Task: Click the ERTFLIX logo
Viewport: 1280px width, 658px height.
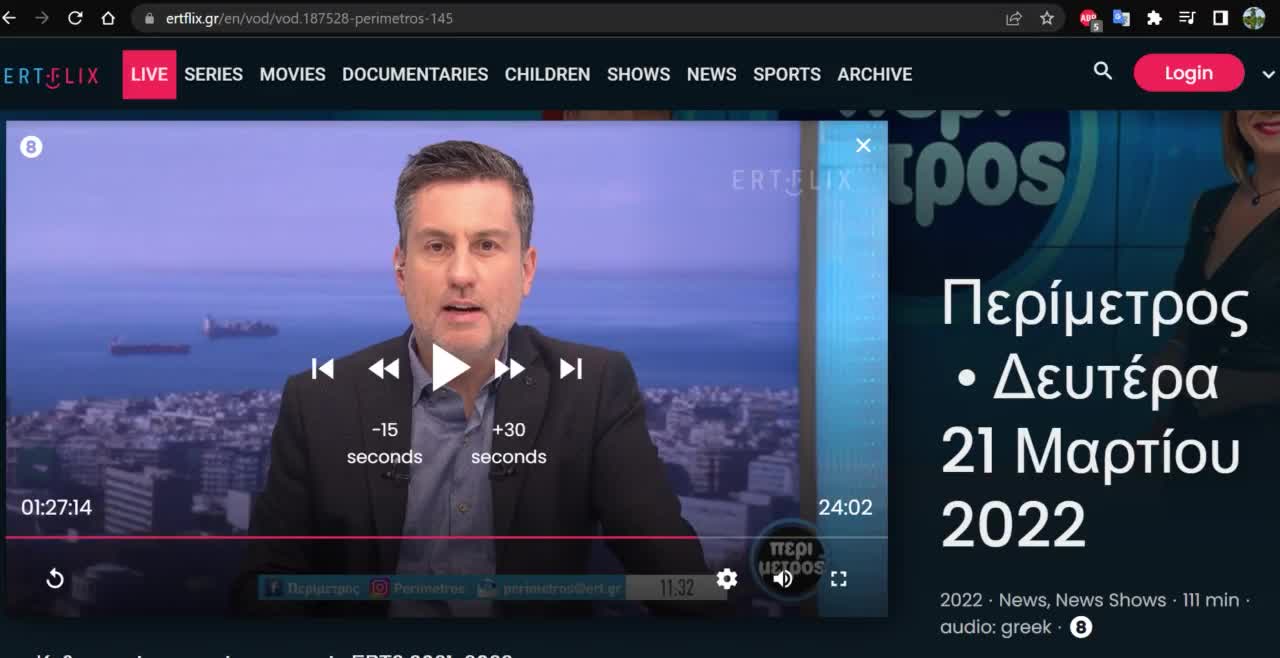Action: coord(51,76)
